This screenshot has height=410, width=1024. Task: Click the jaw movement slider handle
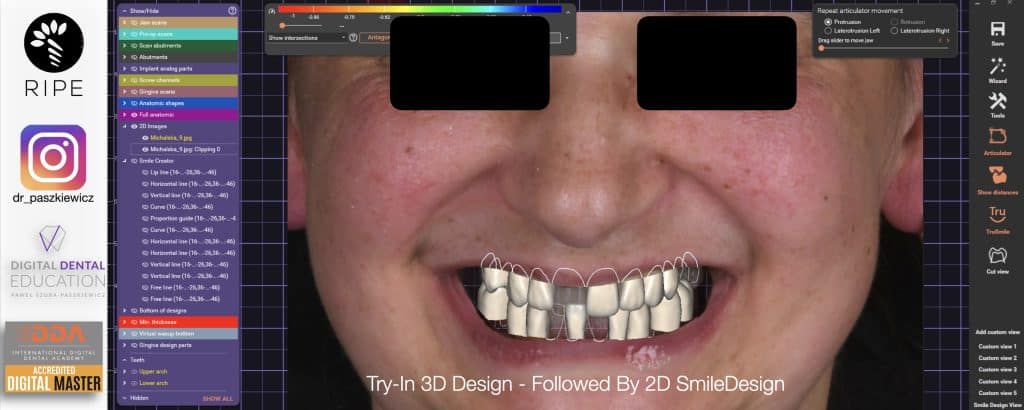pyautogui.click(x=822, y=48)
